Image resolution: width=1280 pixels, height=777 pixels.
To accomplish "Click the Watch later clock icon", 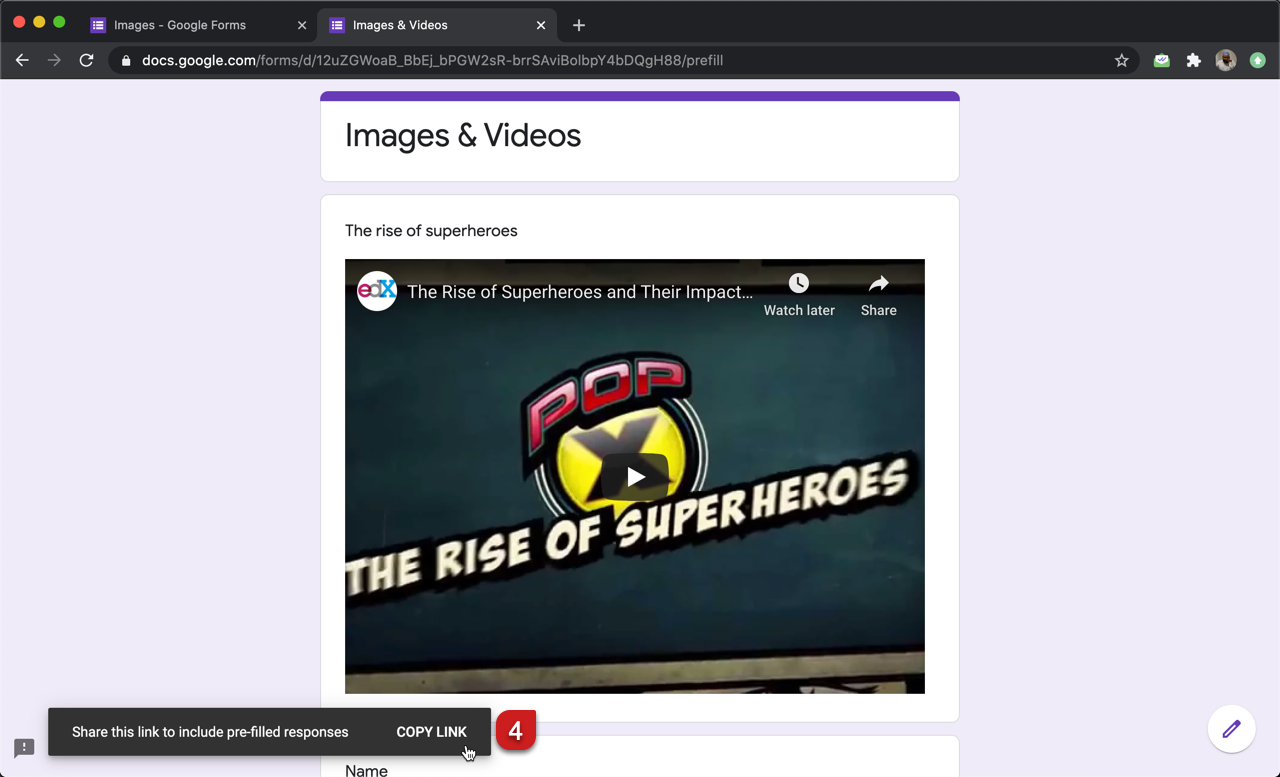I will click(x=798, y=283).
